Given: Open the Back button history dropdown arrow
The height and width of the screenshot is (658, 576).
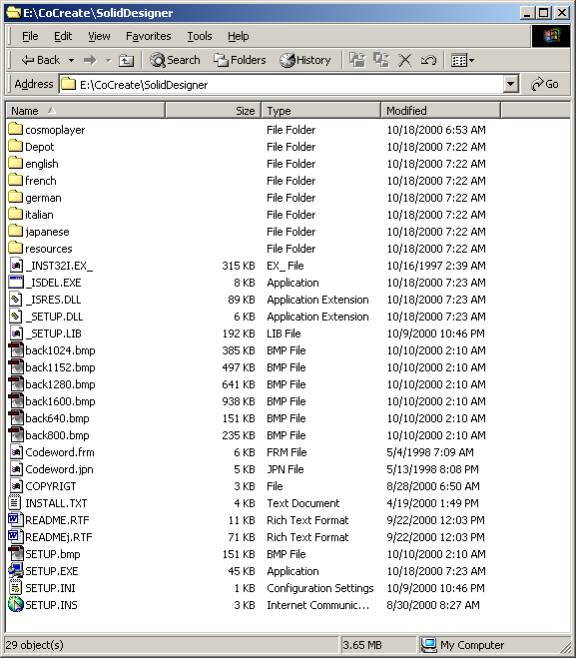Looking at the screenshot, I should [71, 60].
